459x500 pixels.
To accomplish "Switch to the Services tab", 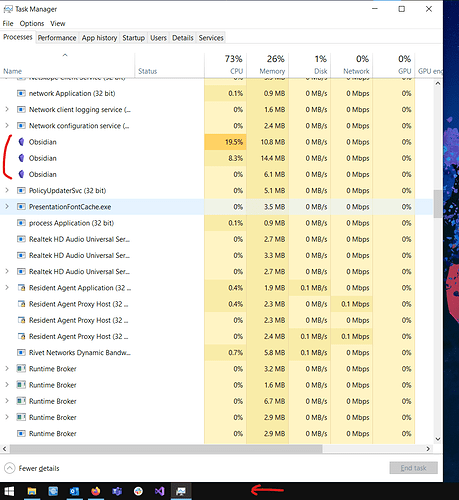I will click(x=211, y=38).
